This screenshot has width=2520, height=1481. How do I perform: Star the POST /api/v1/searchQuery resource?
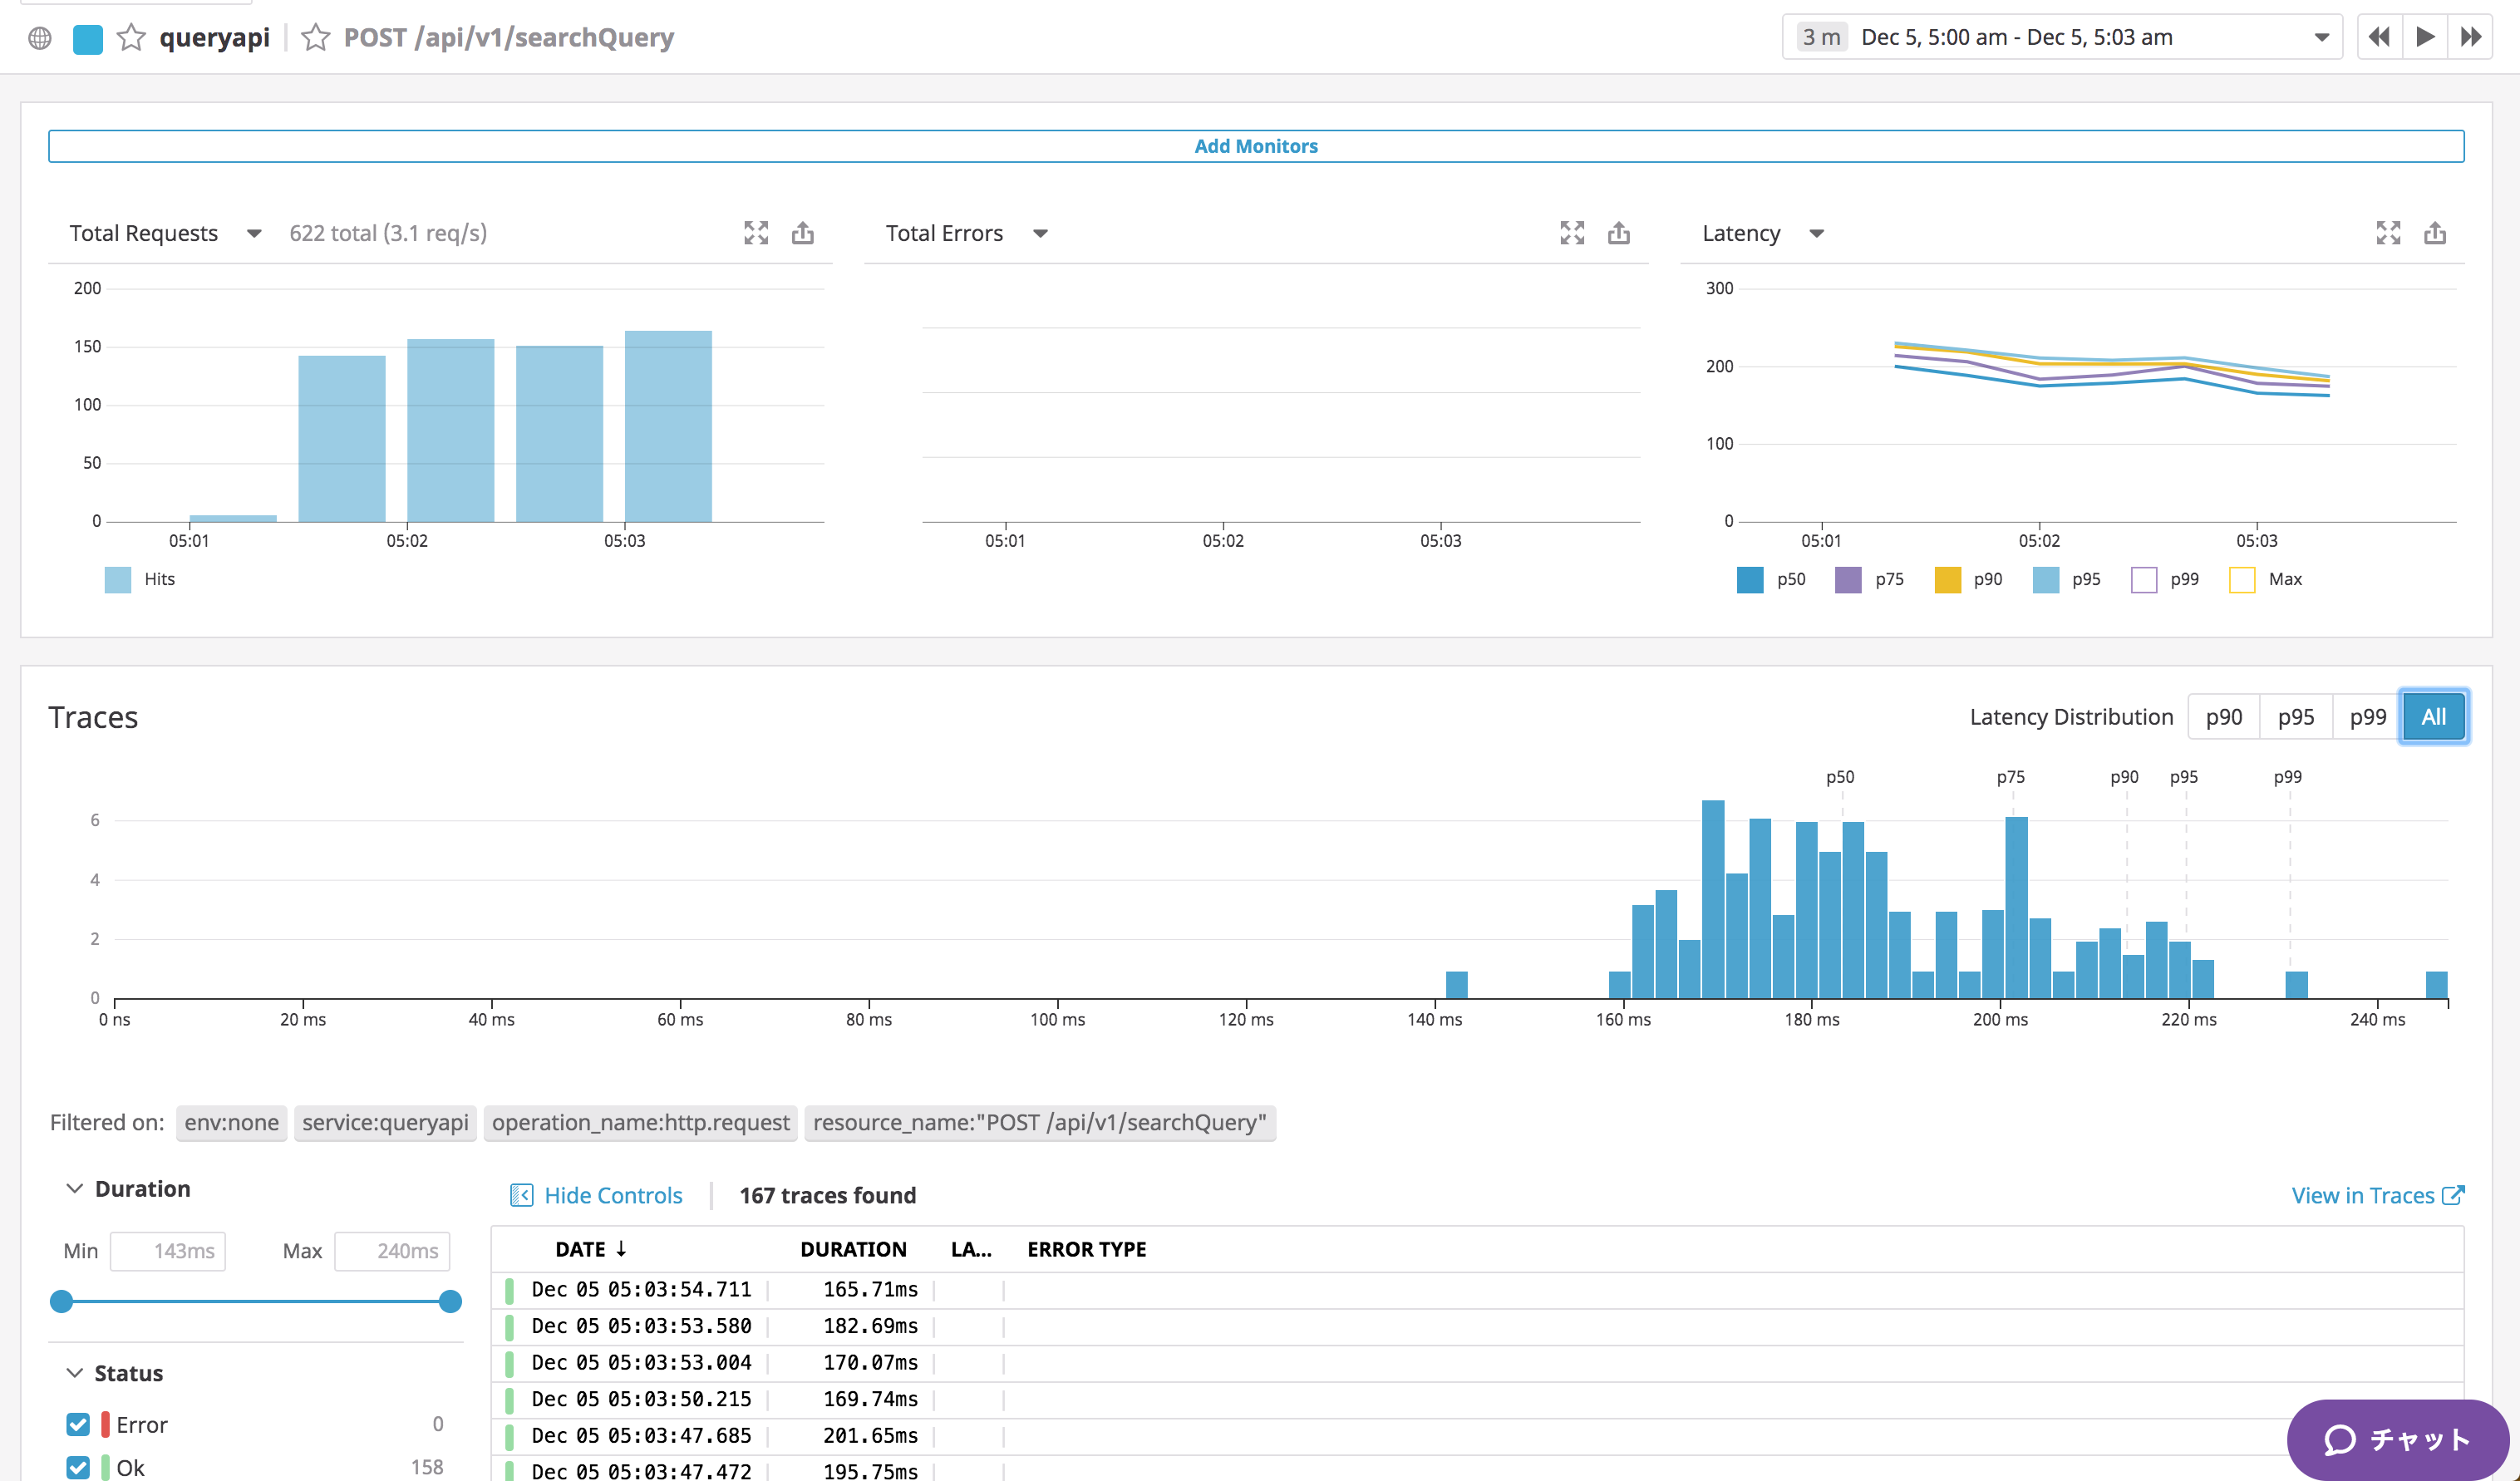[x=316, y=38]
